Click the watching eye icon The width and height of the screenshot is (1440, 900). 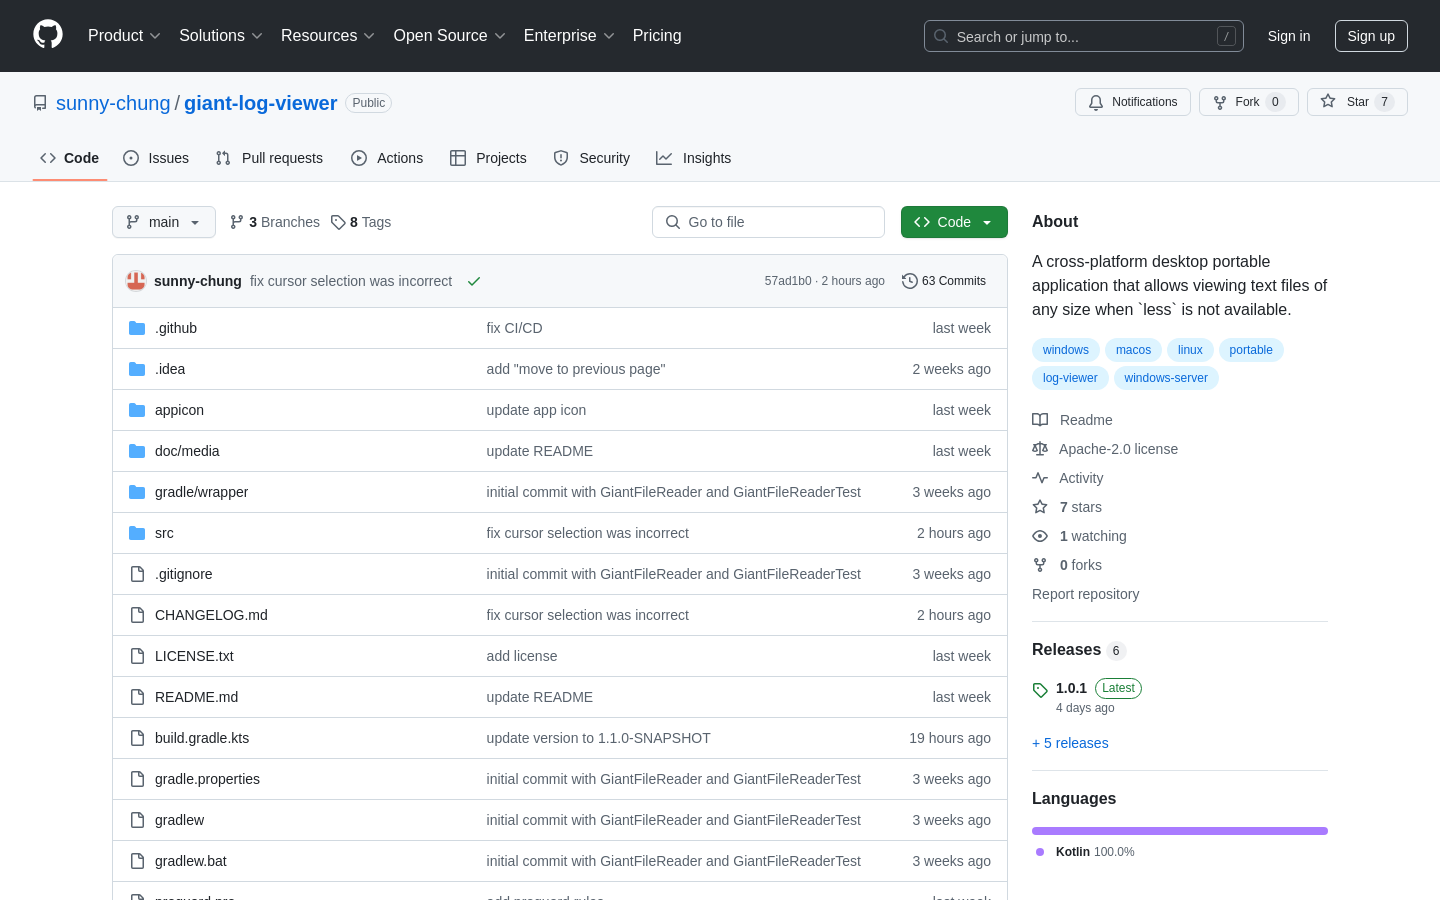coord(1040,536)
